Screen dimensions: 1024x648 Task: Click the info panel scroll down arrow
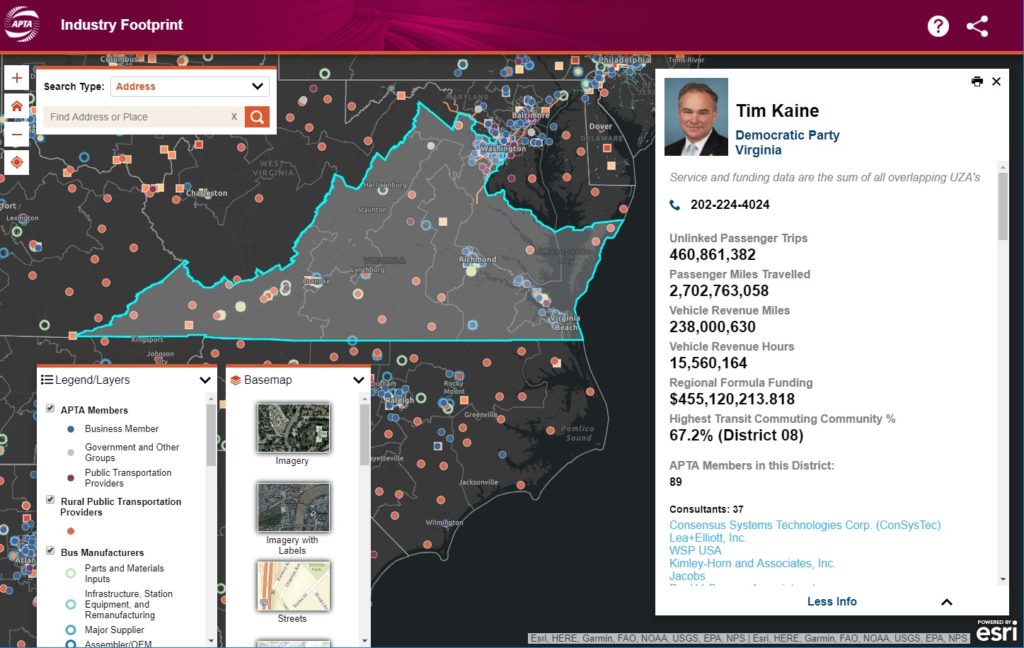click(x=1002, y=579)
